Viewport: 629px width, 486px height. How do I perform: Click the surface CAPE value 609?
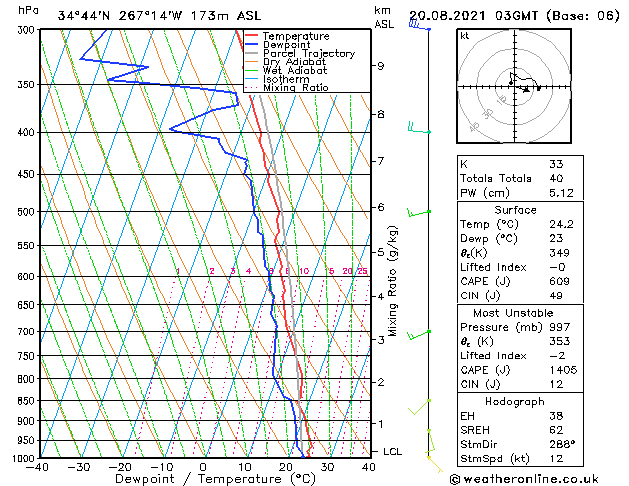click(x=559, y=281)
